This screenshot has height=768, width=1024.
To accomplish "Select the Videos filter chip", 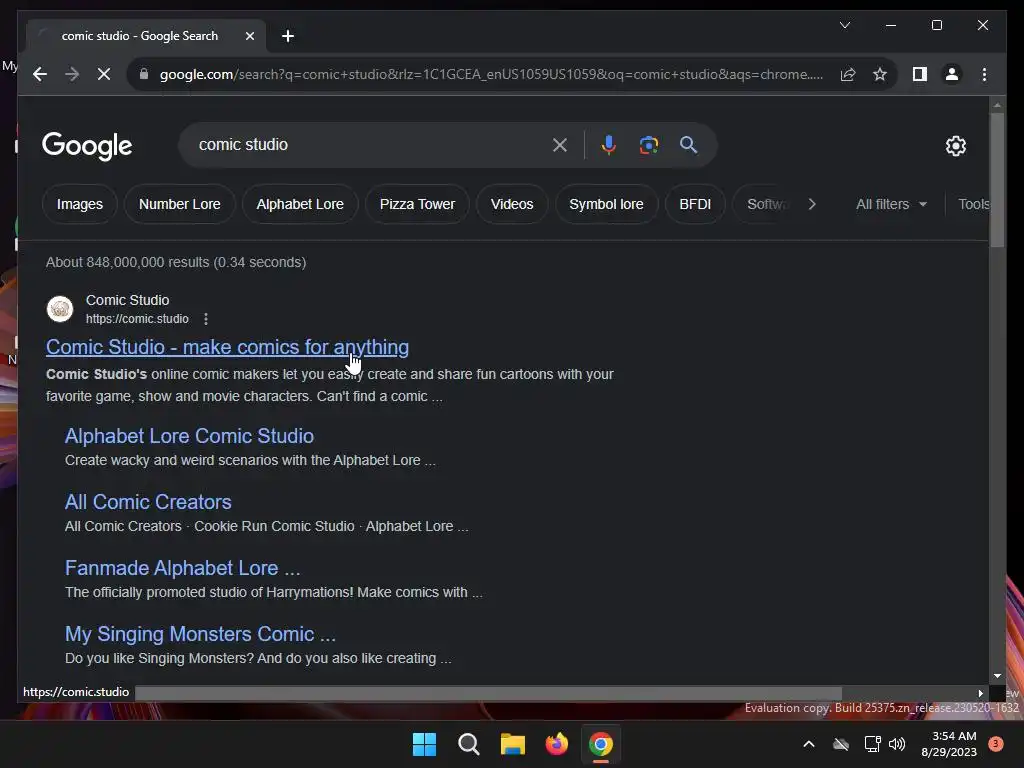I will [x=512, y=204].
